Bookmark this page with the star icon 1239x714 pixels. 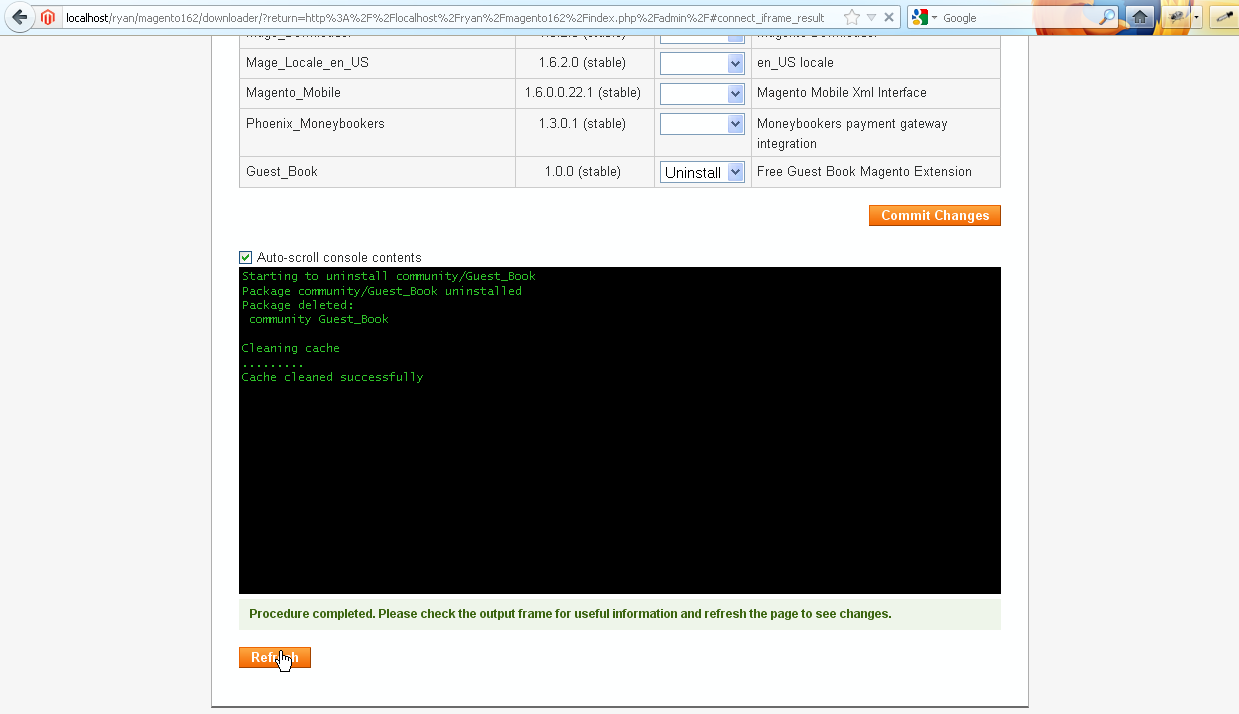[x=851, y=17]
